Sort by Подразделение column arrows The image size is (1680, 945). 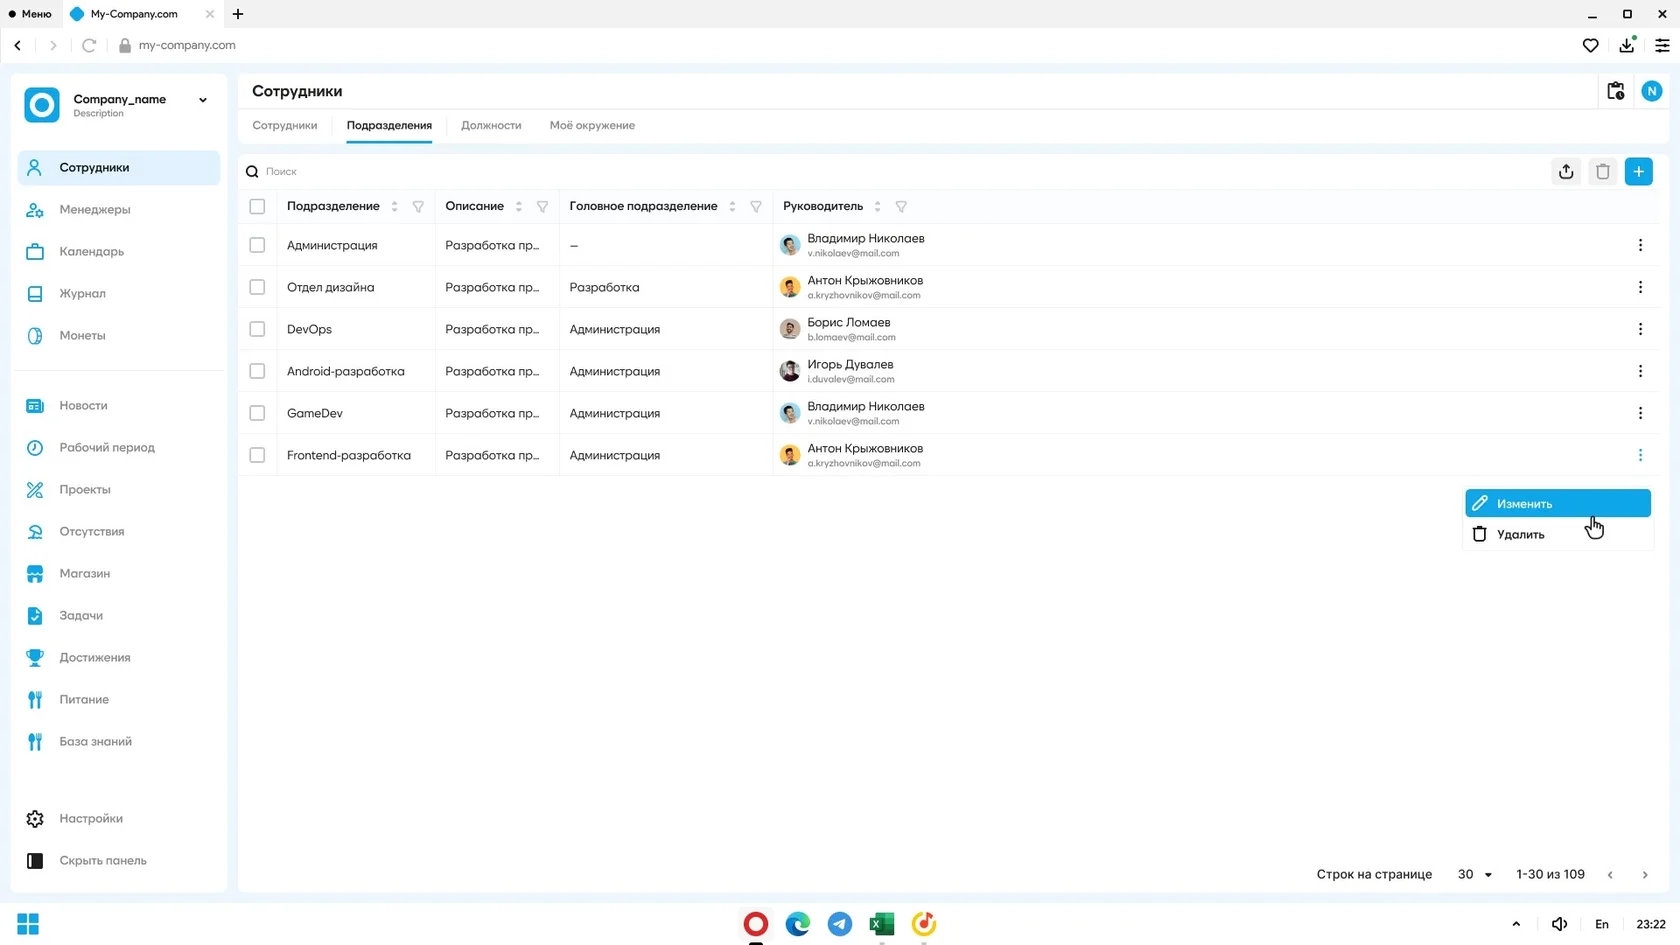click(x=394, y=207)
